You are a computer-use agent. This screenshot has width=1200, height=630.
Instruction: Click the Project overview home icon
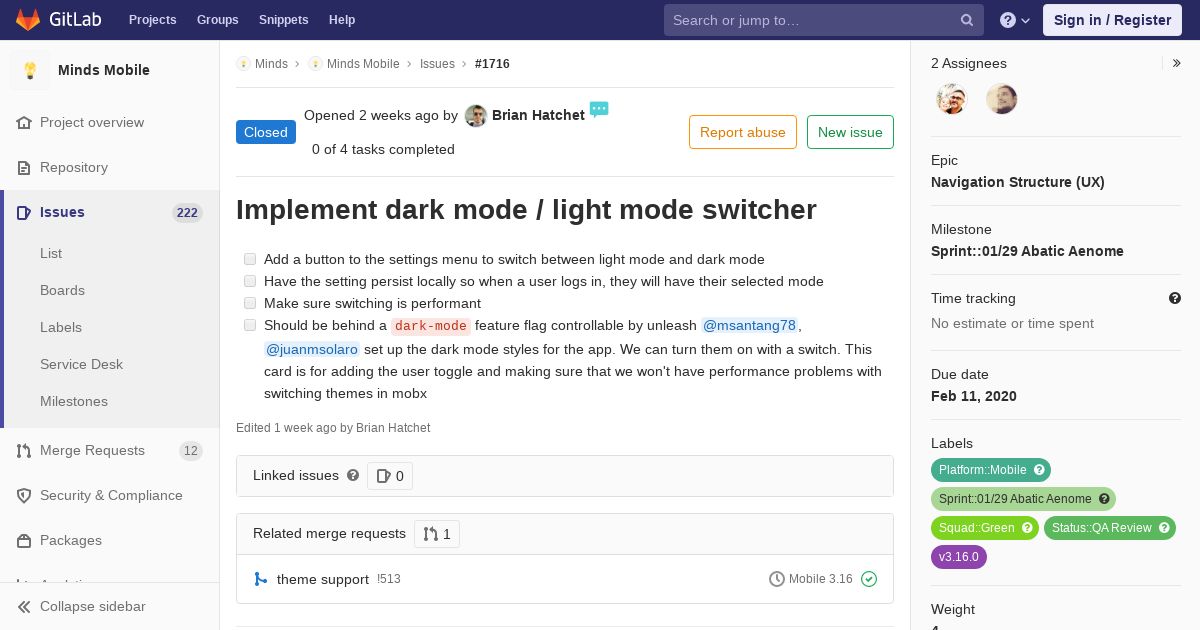[24, 123]
